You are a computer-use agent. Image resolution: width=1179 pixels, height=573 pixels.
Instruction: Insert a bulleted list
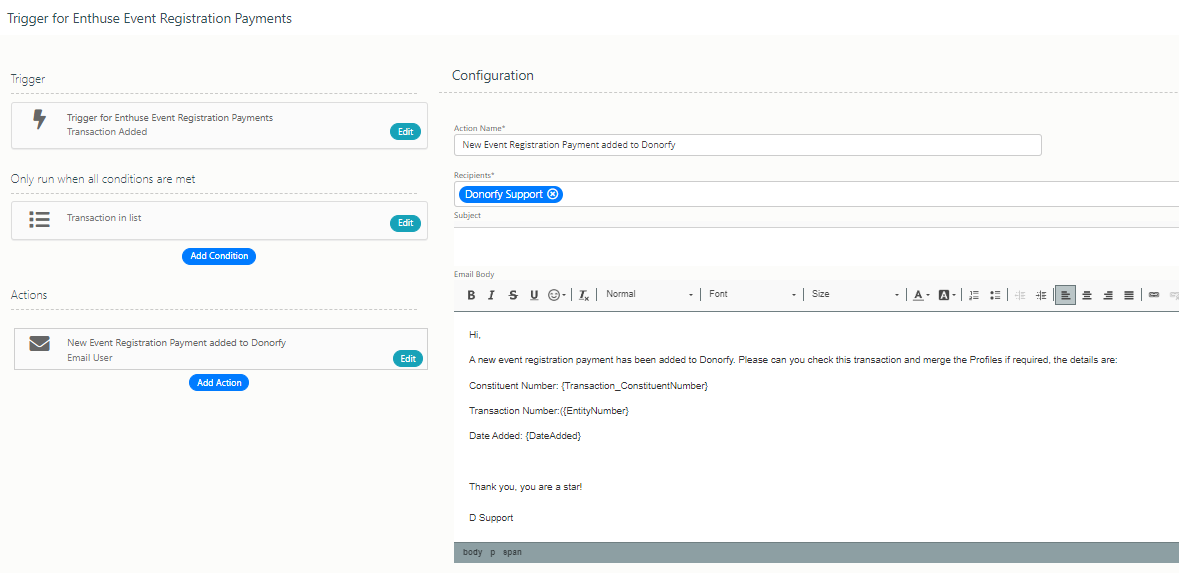pos(995,295)
